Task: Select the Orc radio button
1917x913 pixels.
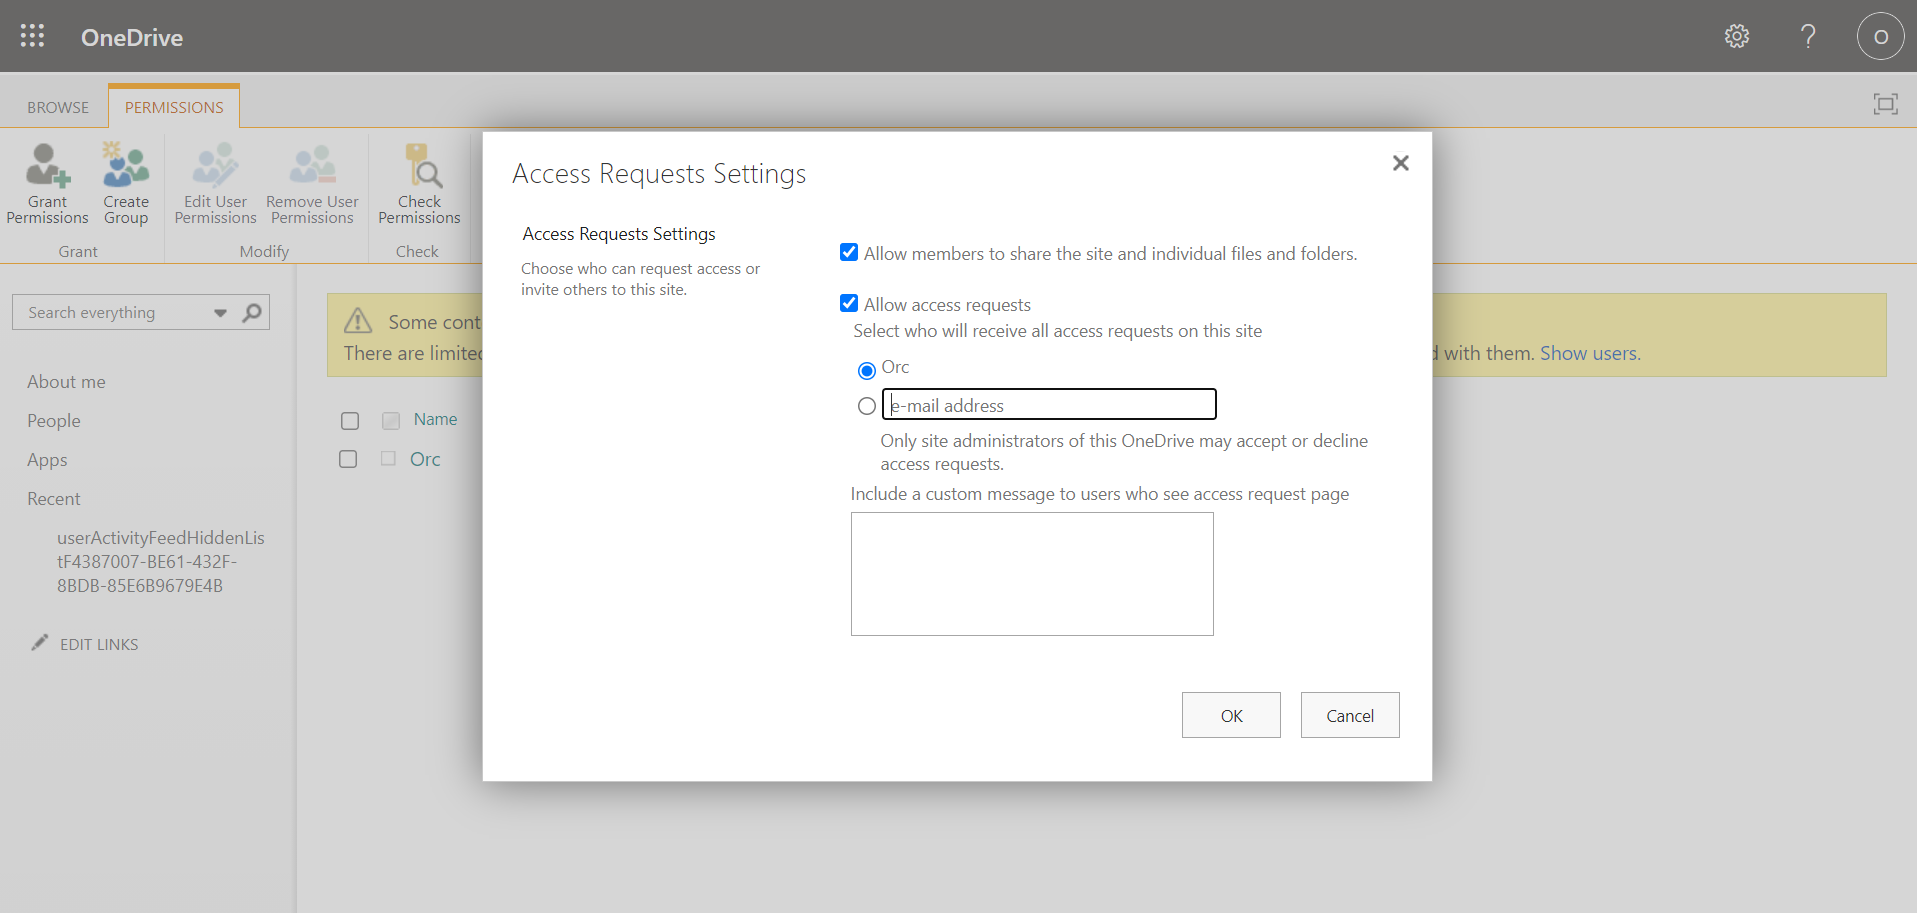Action: (x=866, y=370)
